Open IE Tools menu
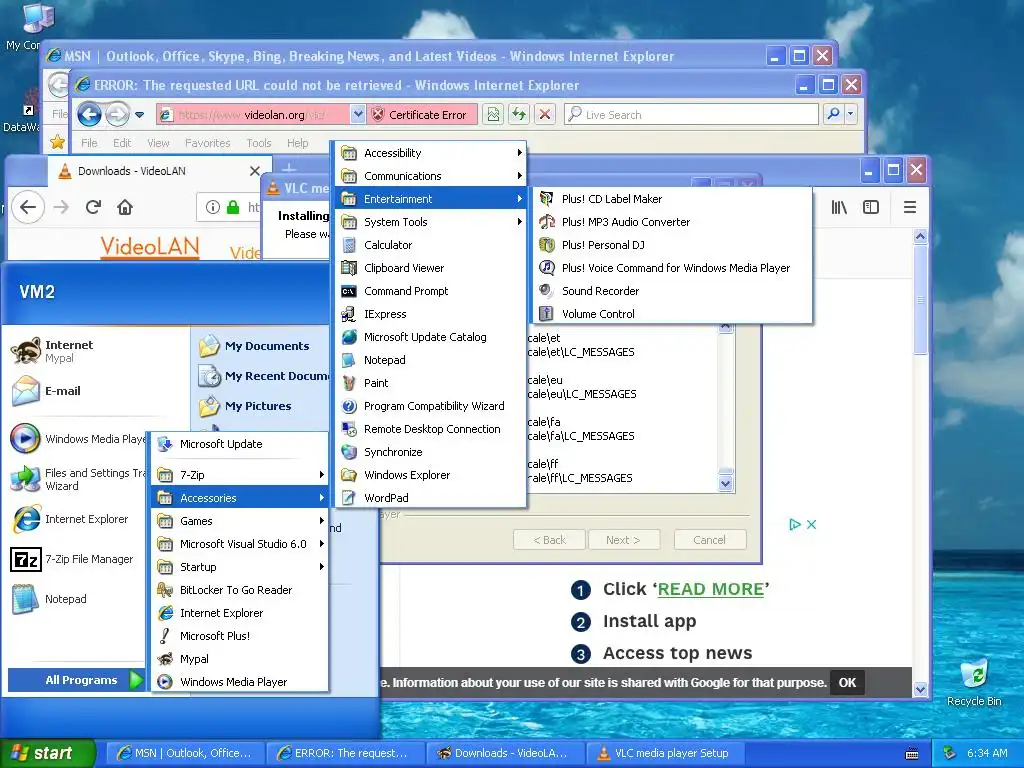 pos(259,143)
